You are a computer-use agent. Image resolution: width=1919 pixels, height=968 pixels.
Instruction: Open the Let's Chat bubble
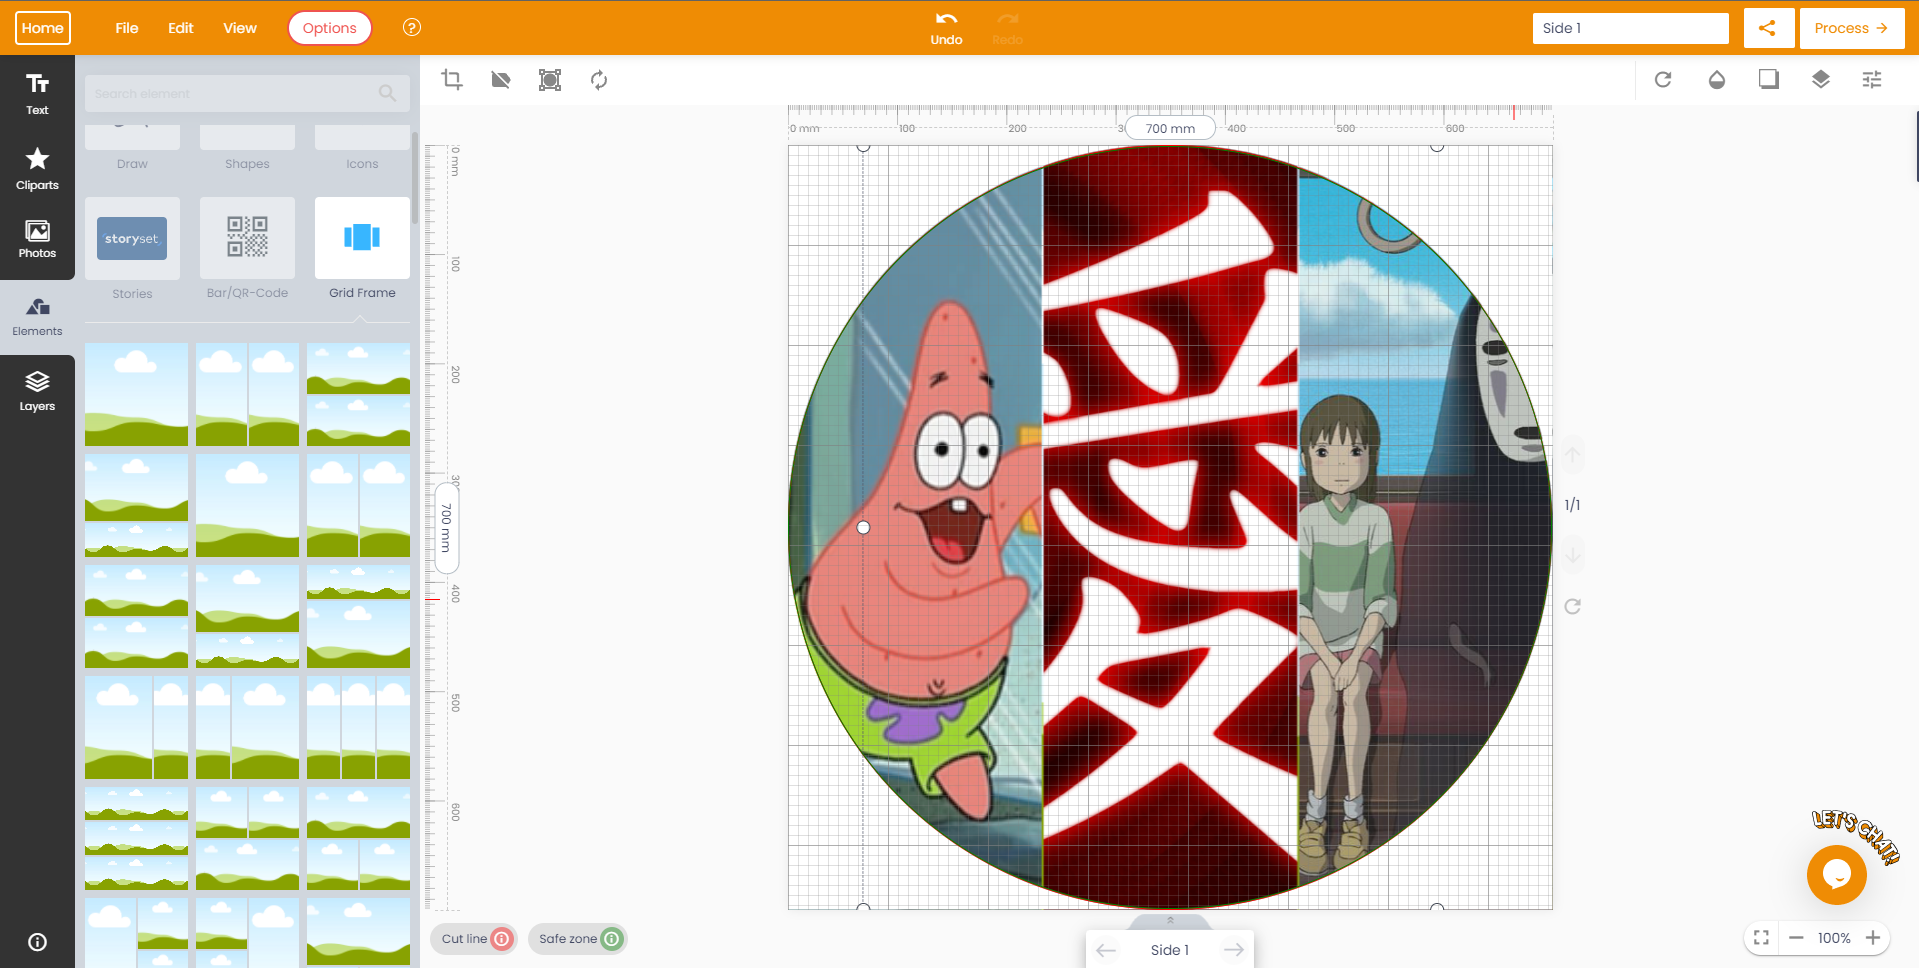point(1836,874)
